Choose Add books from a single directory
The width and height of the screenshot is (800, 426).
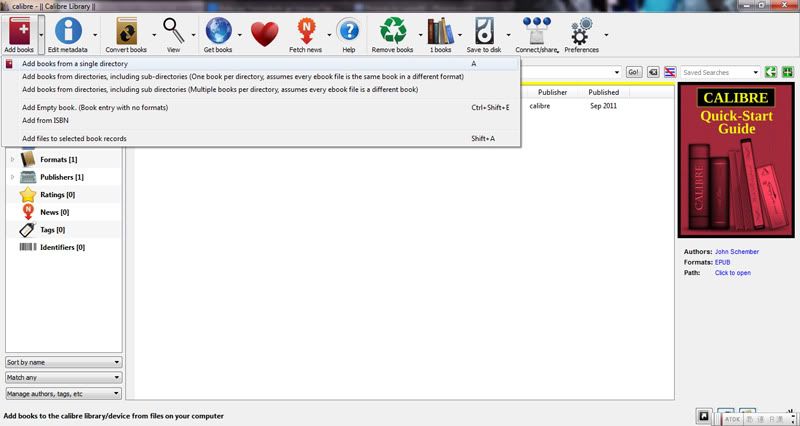261,64
